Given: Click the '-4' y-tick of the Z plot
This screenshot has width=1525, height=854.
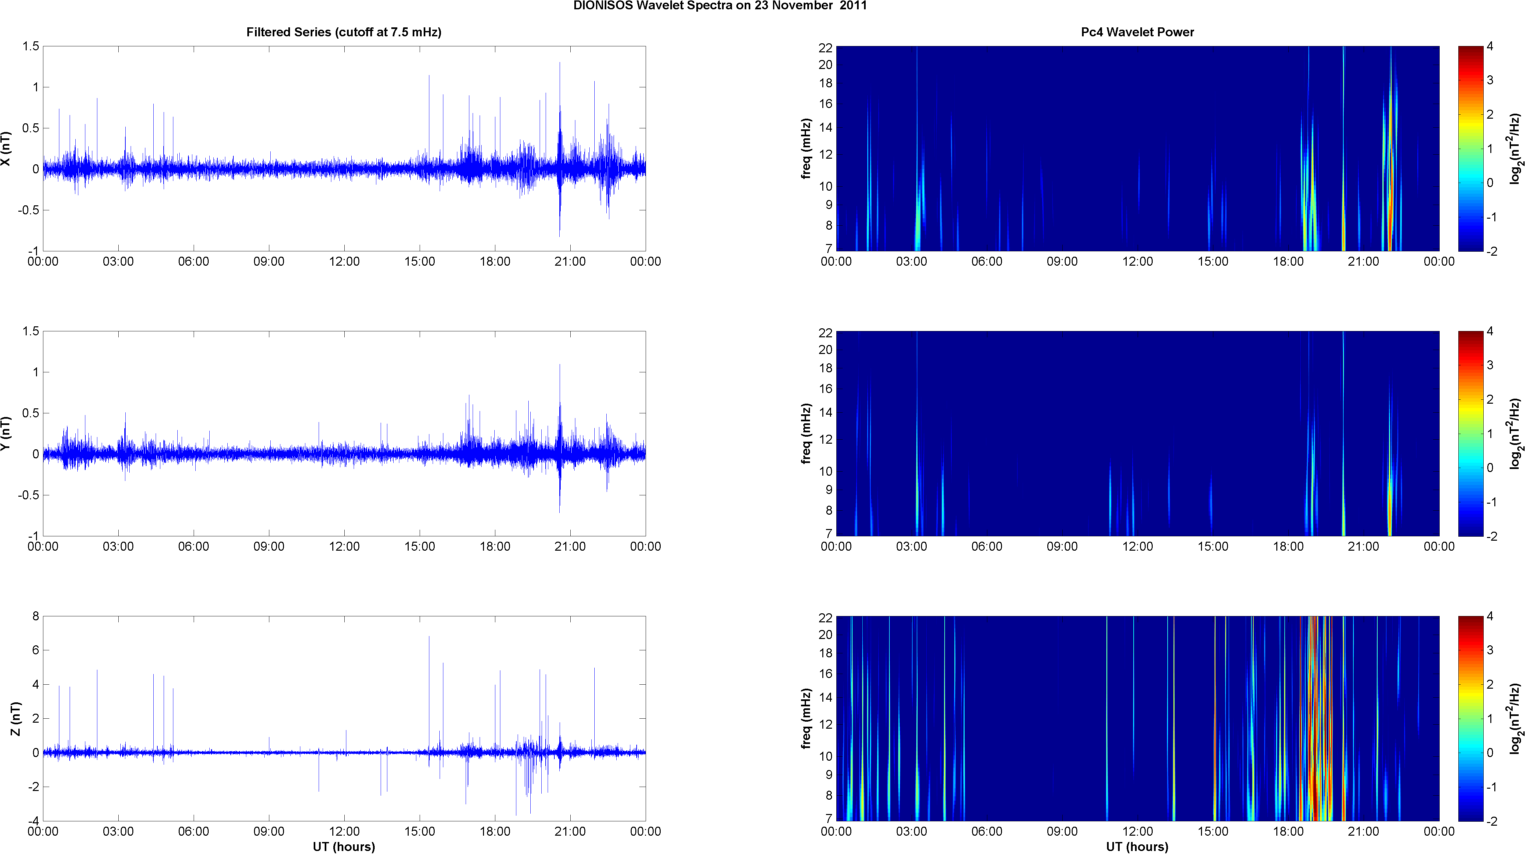Looking at the screenshot, I should 33,822.
